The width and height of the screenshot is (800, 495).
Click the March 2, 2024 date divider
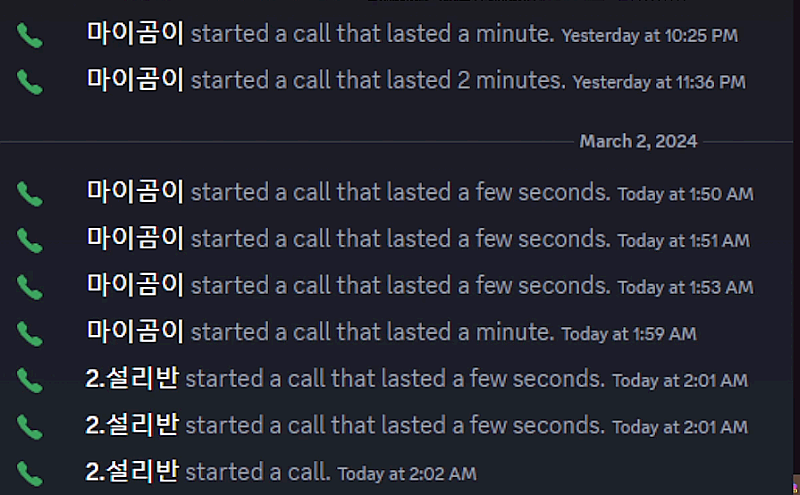click(638, 142)
